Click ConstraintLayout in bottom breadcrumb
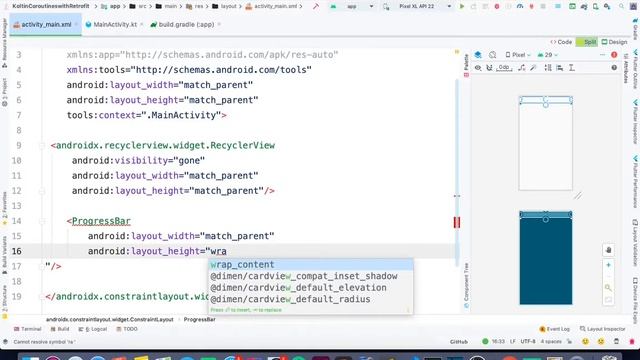The width and height of the screenshot is (640, 360). click(109, 320)
